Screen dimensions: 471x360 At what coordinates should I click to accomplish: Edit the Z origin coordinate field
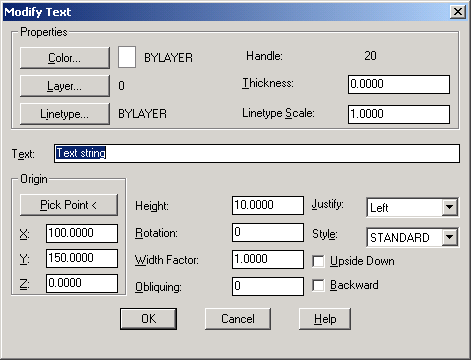coord(82,283)
